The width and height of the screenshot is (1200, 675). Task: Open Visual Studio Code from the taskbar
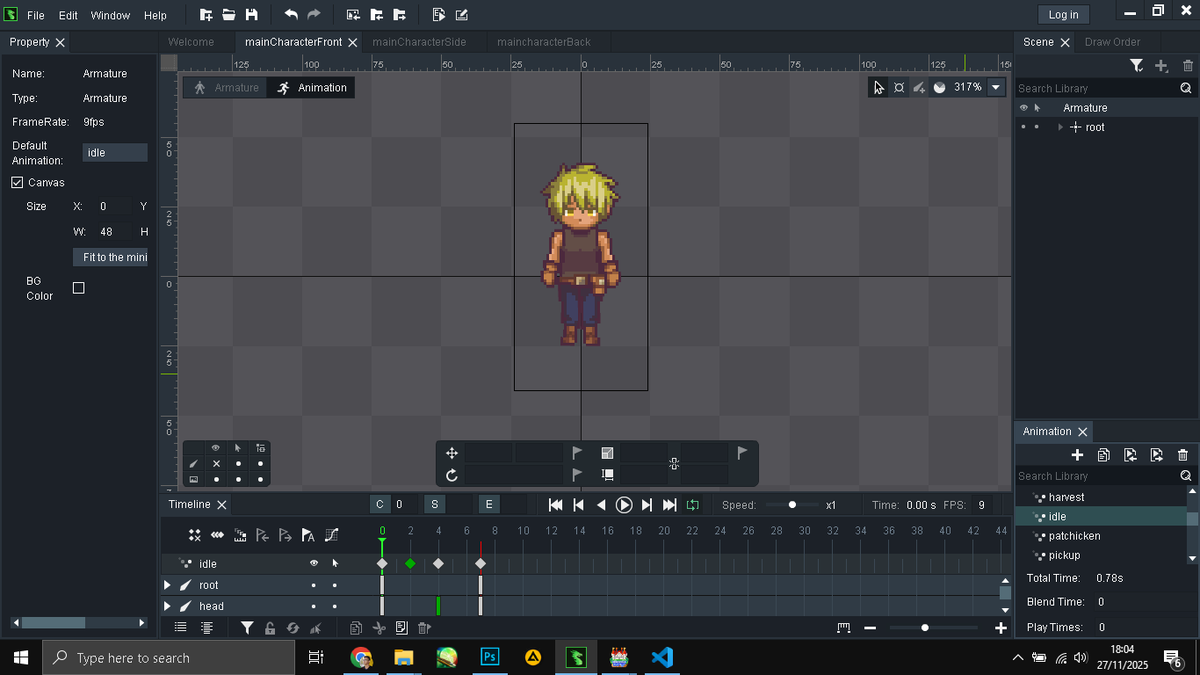point(662,657)
